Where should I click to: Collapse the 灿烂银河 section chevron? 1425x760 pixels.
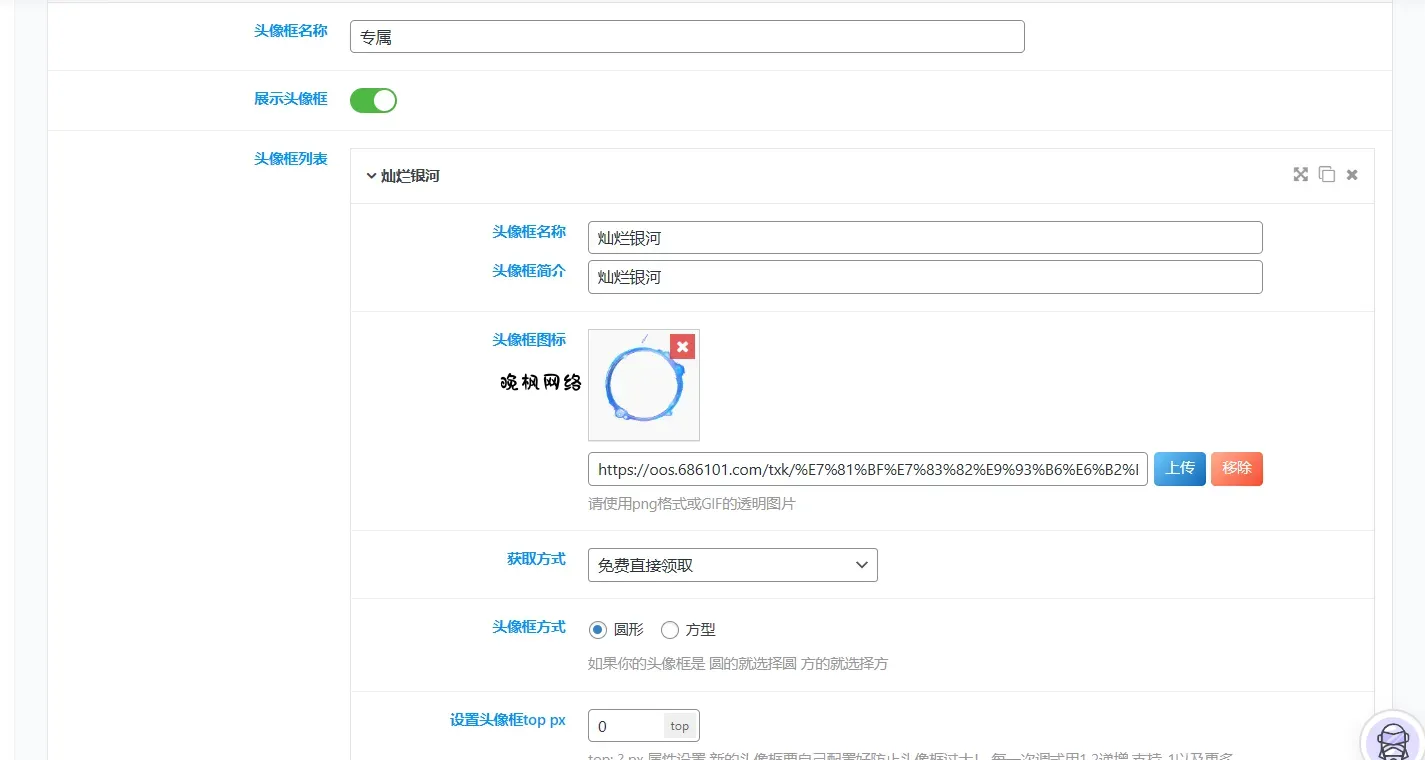click(371, 176)
